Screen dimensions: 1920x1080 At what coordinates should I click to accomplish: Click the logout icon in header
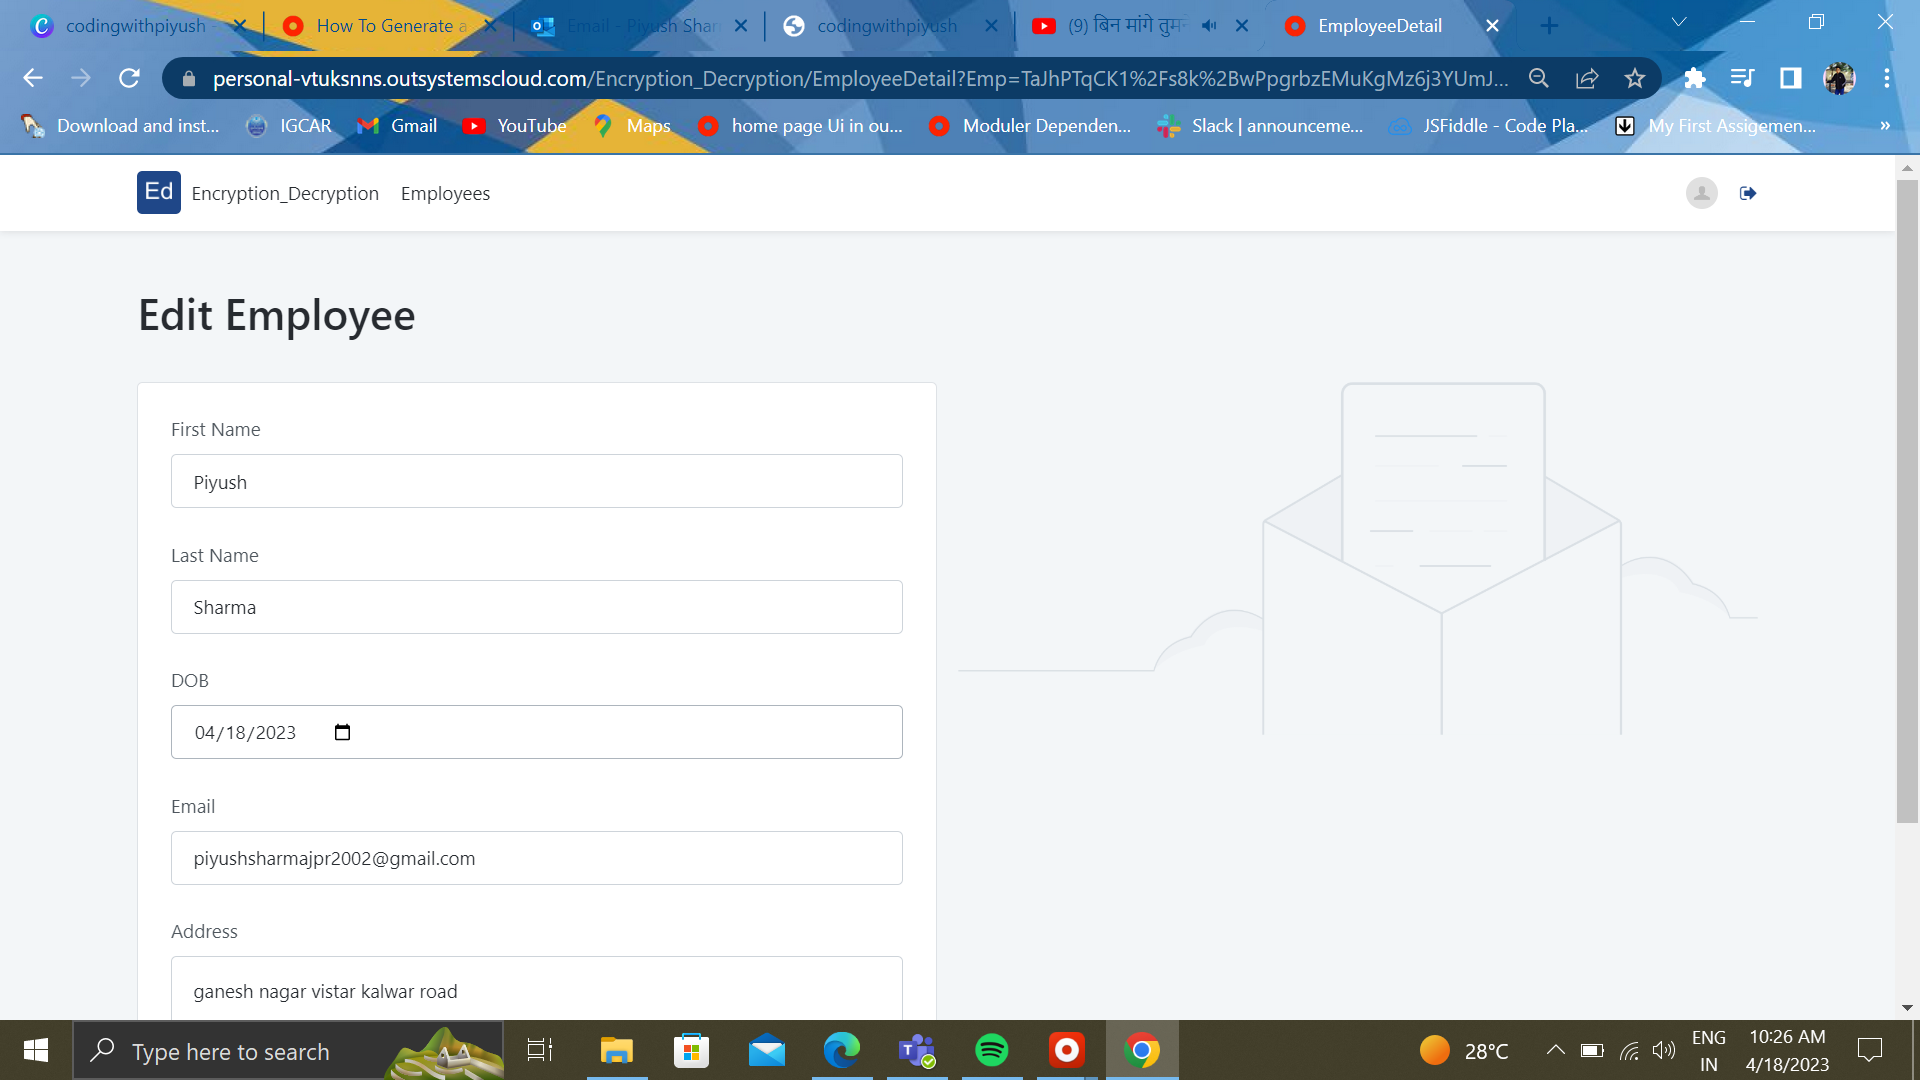[1747, 193]
